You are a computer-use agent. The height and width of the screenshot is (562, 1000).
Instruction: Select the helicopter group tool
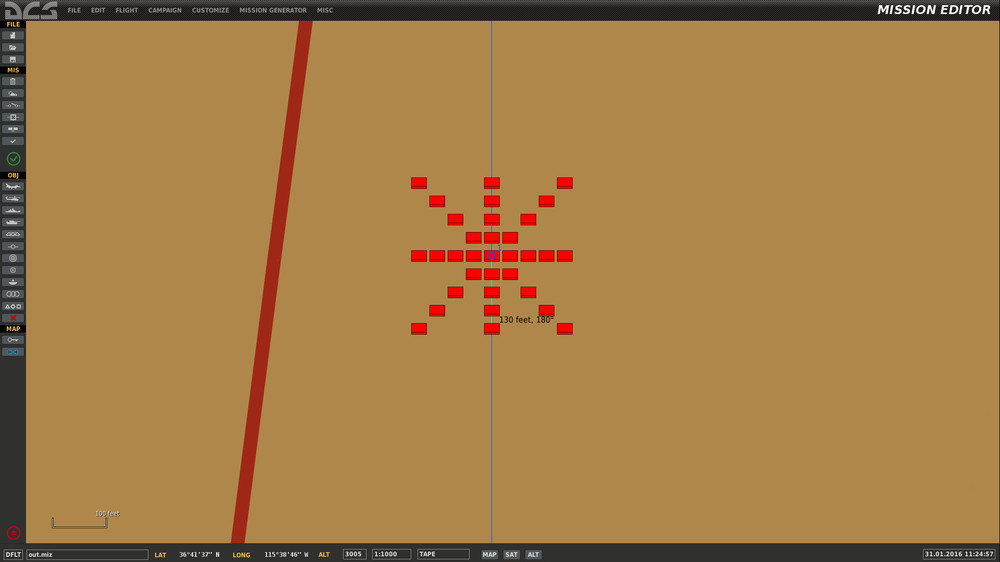coord(13,198)
